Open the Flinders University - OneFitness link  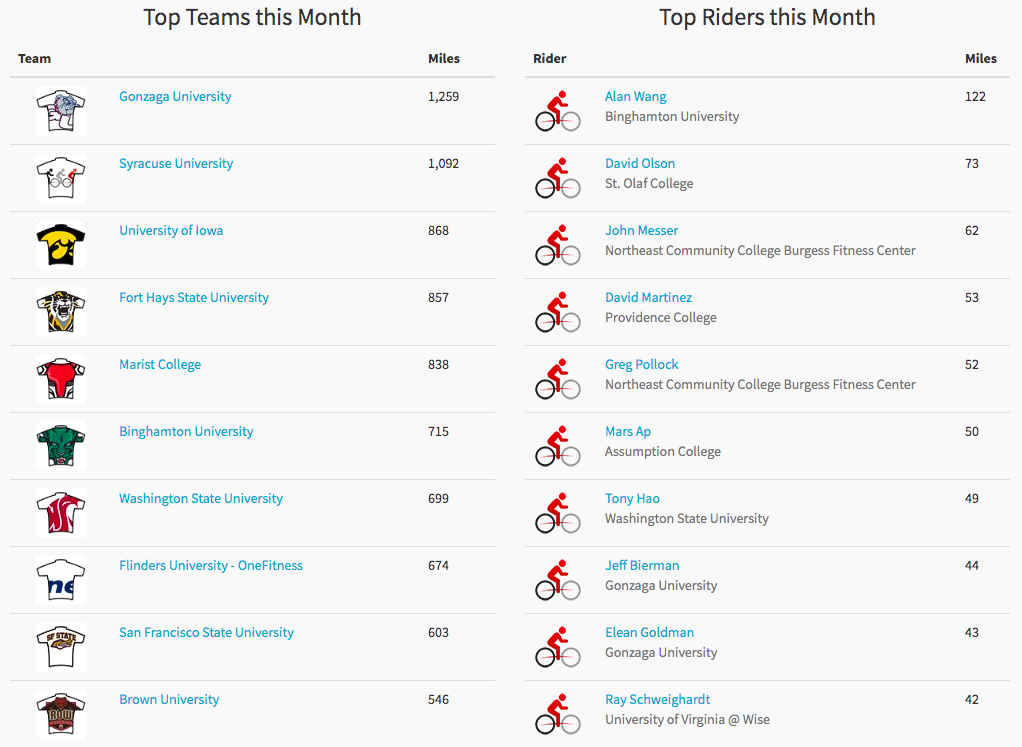point(211,566)
